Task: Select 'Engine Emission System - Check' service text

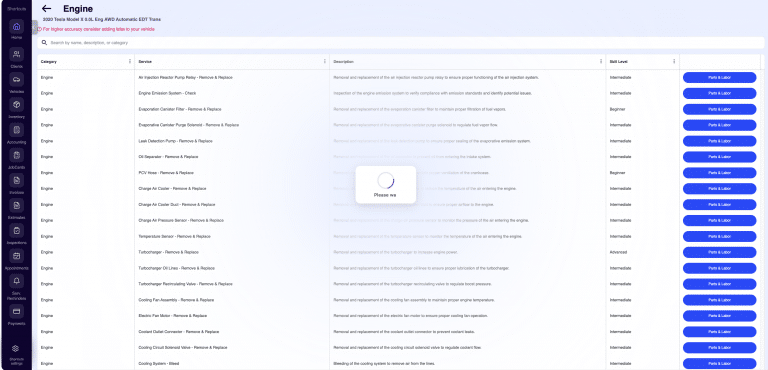Action: 168,93
